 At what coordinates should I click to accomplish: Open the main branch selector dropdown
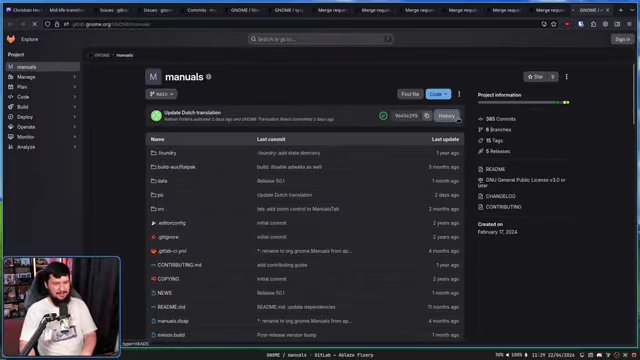(x=161, y=94)
